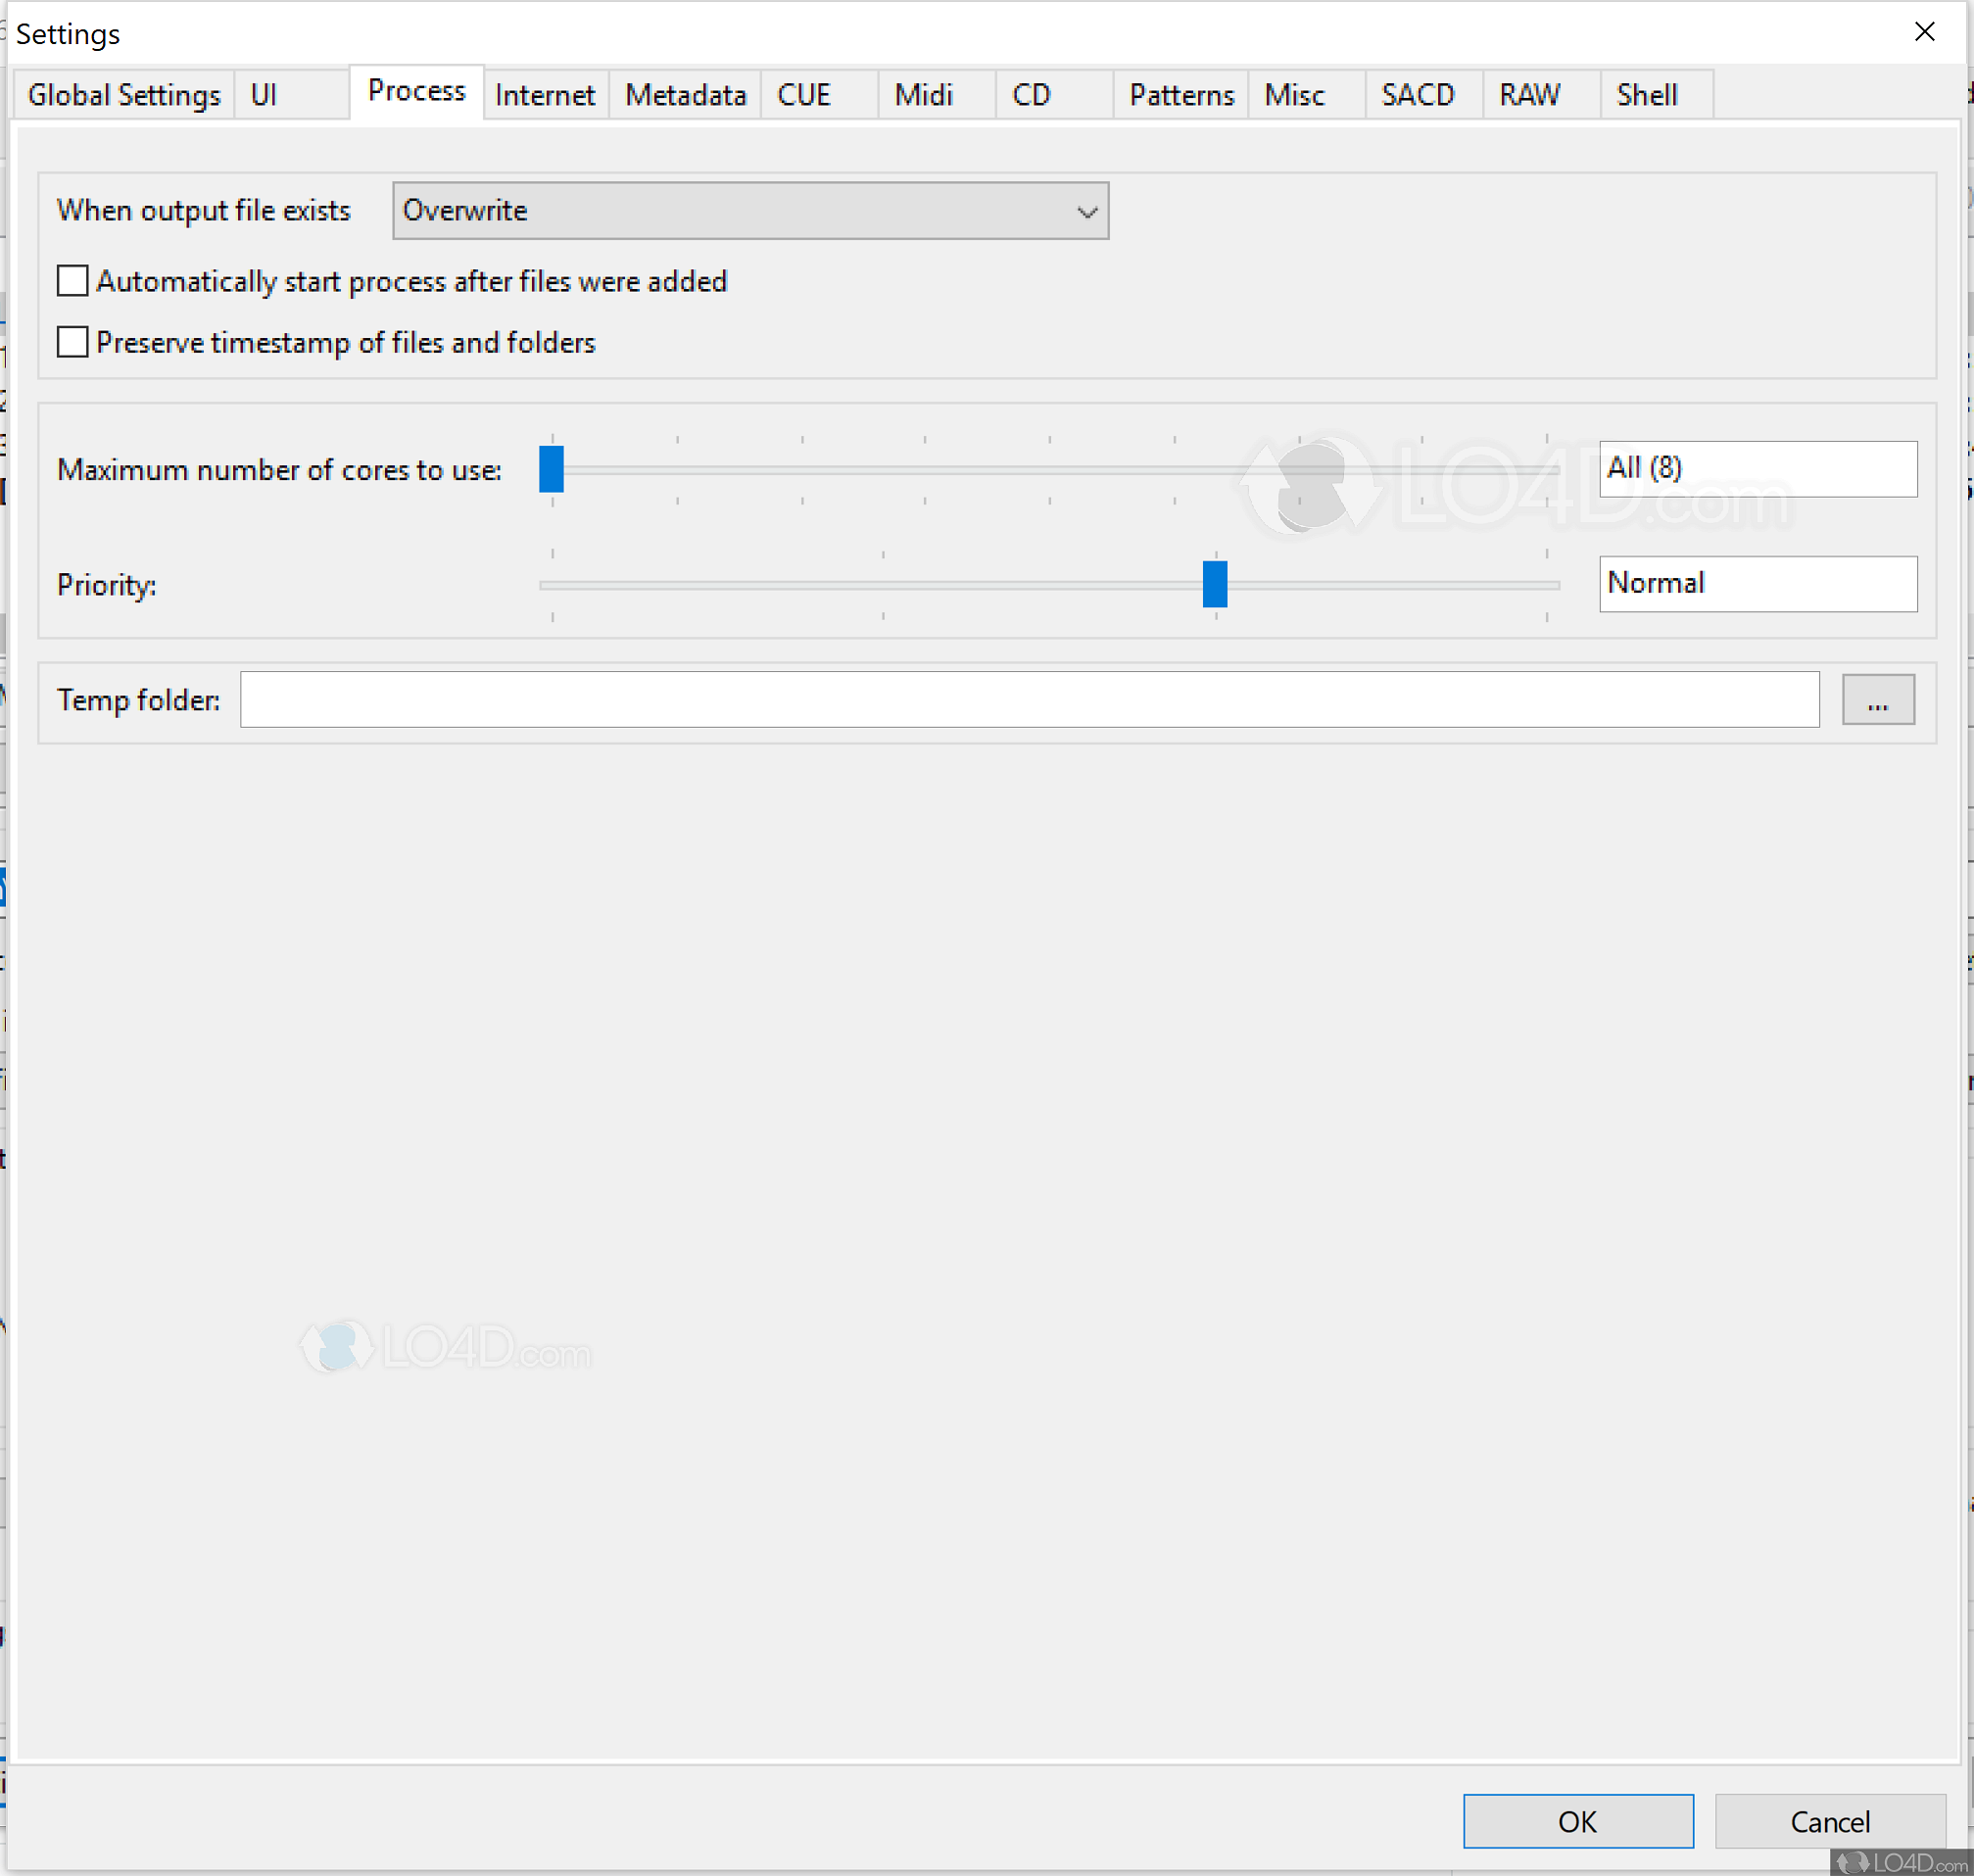The width and height of the screenshot is (1974, 1876).
Task: Expand the When output file exists dropdown
Action: [x=750, y=211]
